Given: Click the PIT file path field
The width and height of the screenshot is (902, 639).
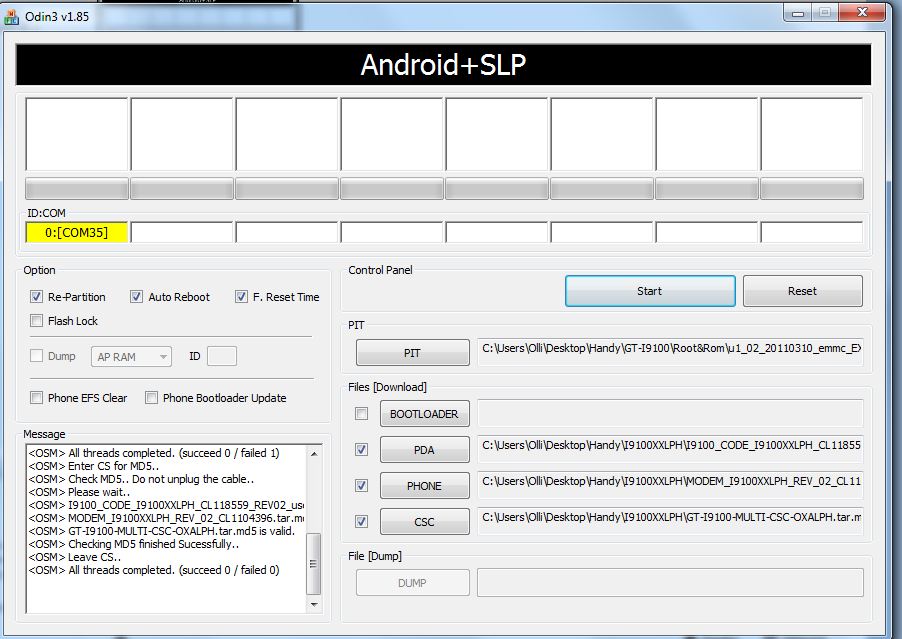Looking at the screenshot, I should [670, 351].
